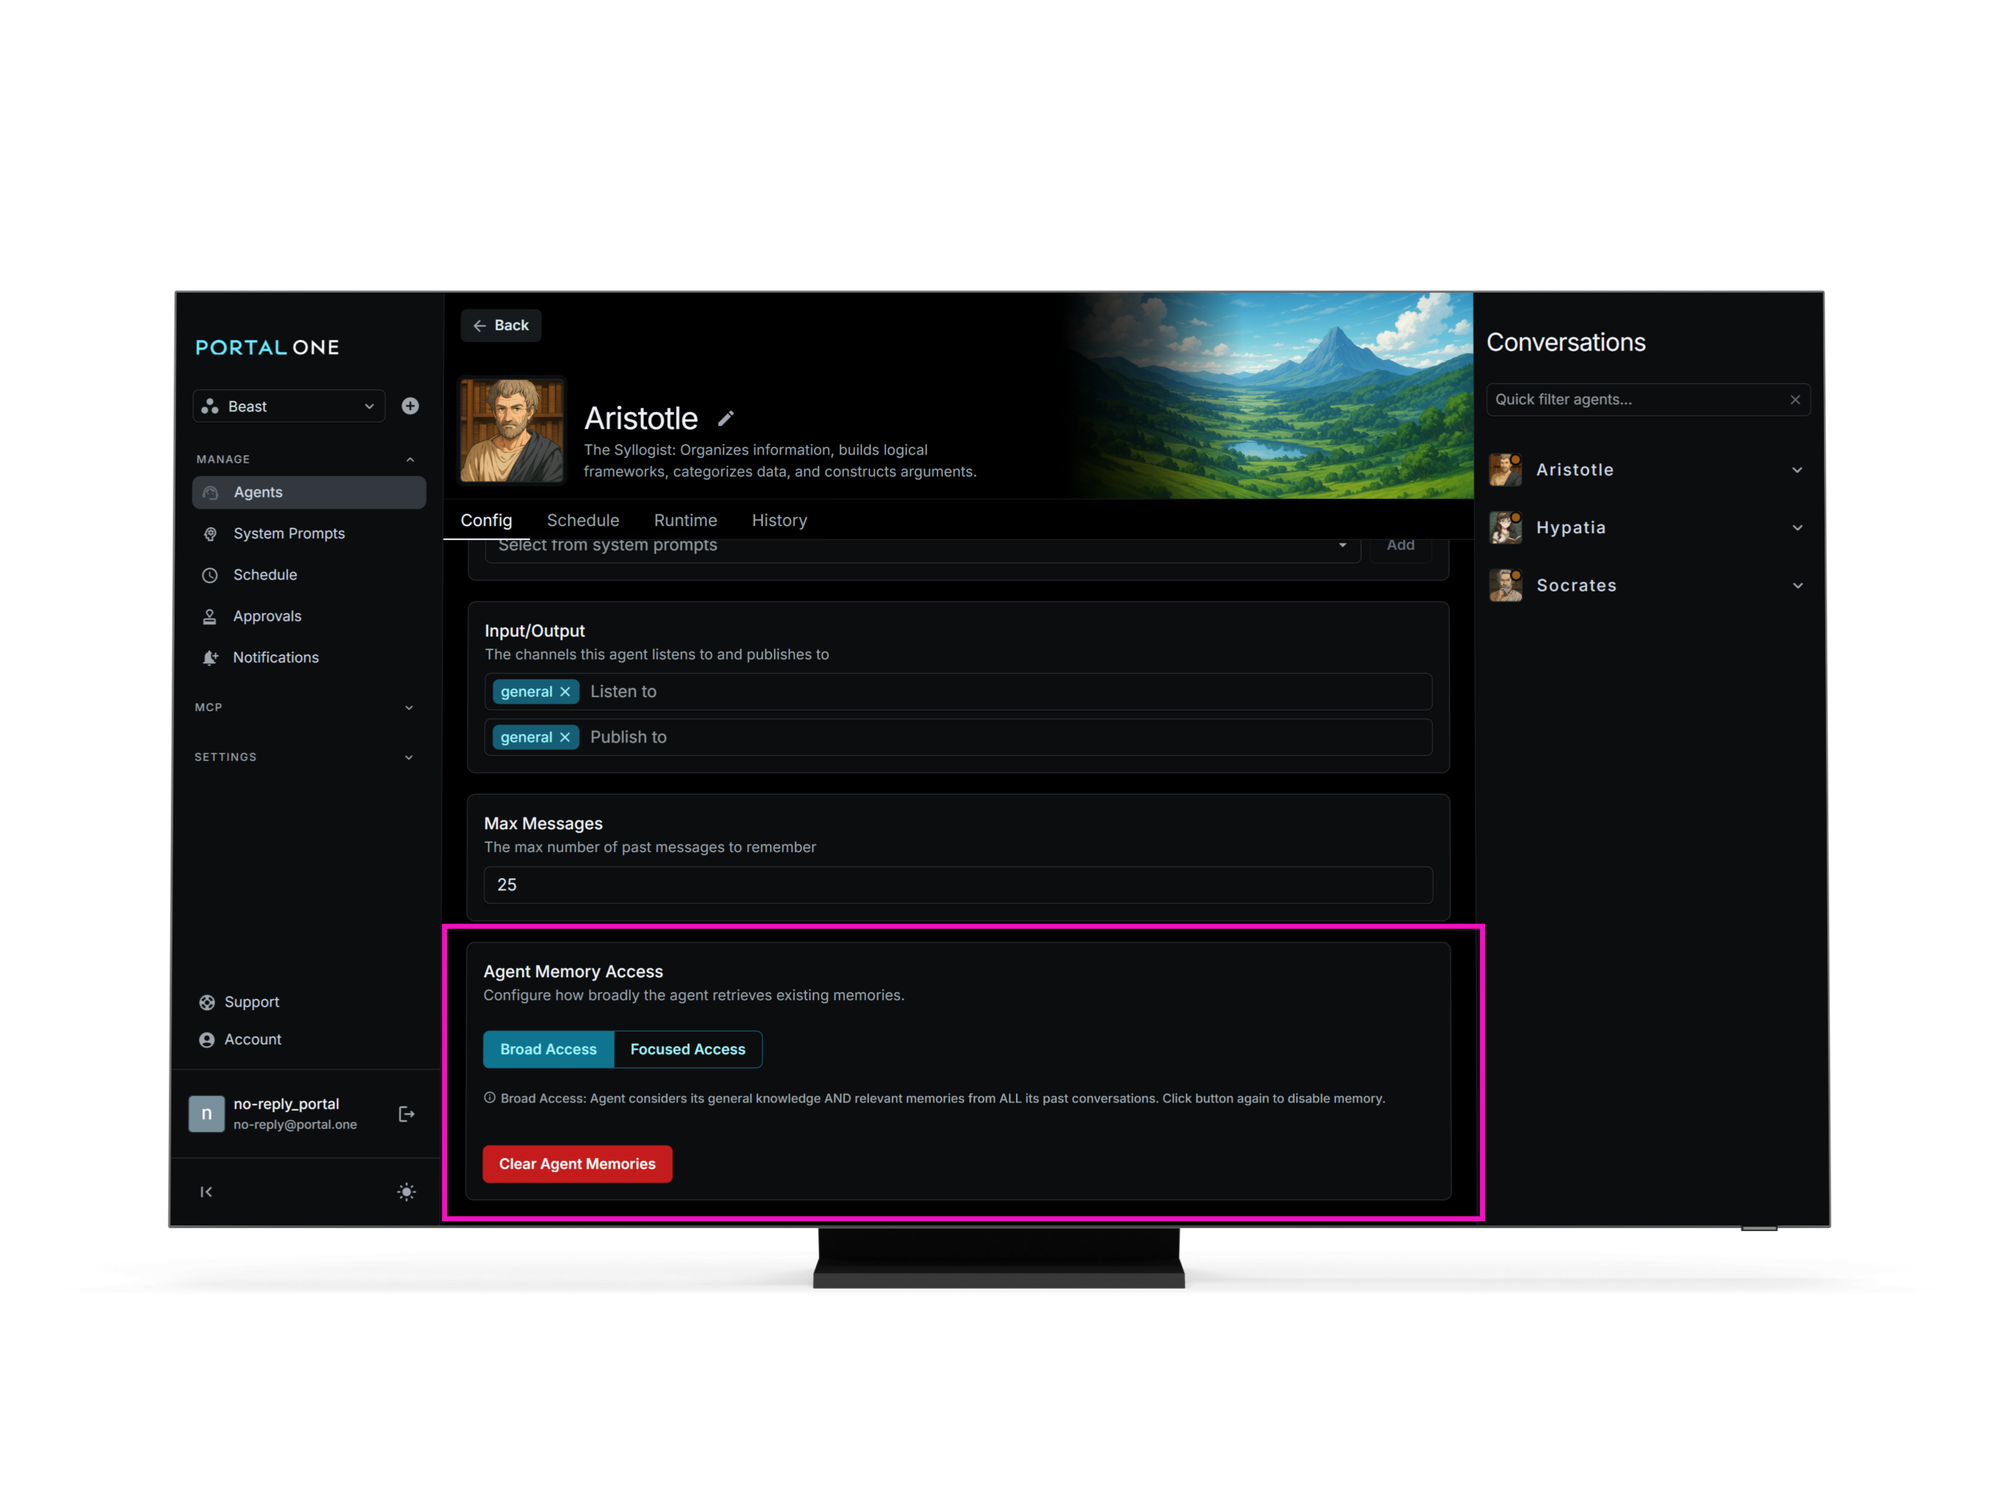Switch to the Runtime tab

685,520
